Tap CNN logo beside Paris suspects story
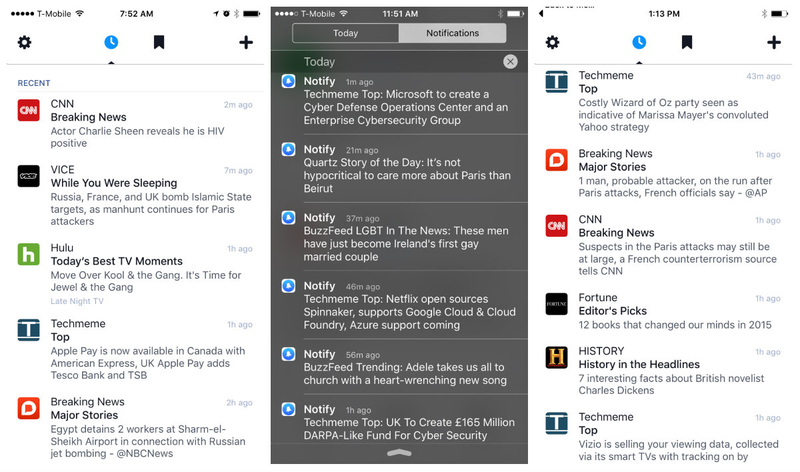800x472 pixels. [556, 226]
